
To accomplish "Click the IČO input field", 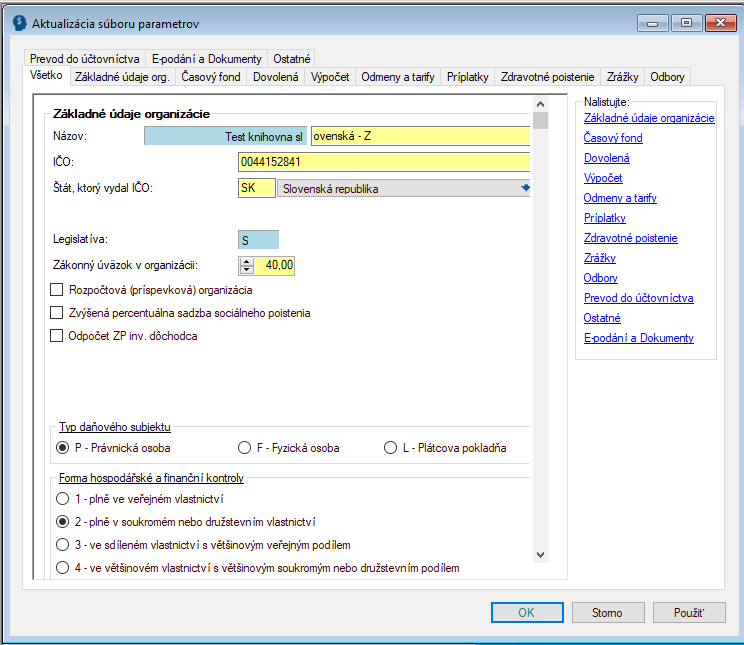I will 384,162.
